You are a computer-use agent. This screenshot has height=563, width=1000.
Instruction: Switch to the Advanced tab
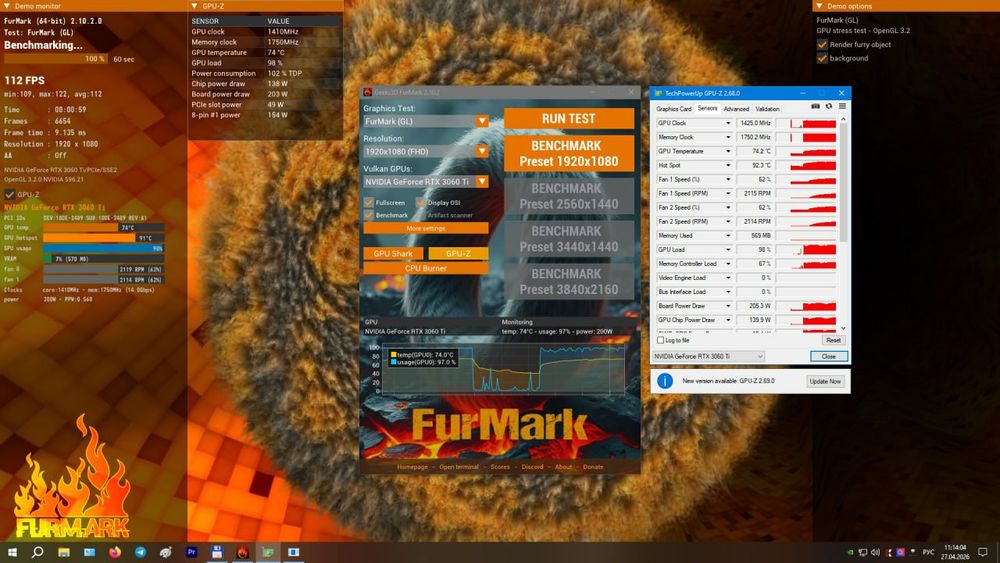[736, 109]
